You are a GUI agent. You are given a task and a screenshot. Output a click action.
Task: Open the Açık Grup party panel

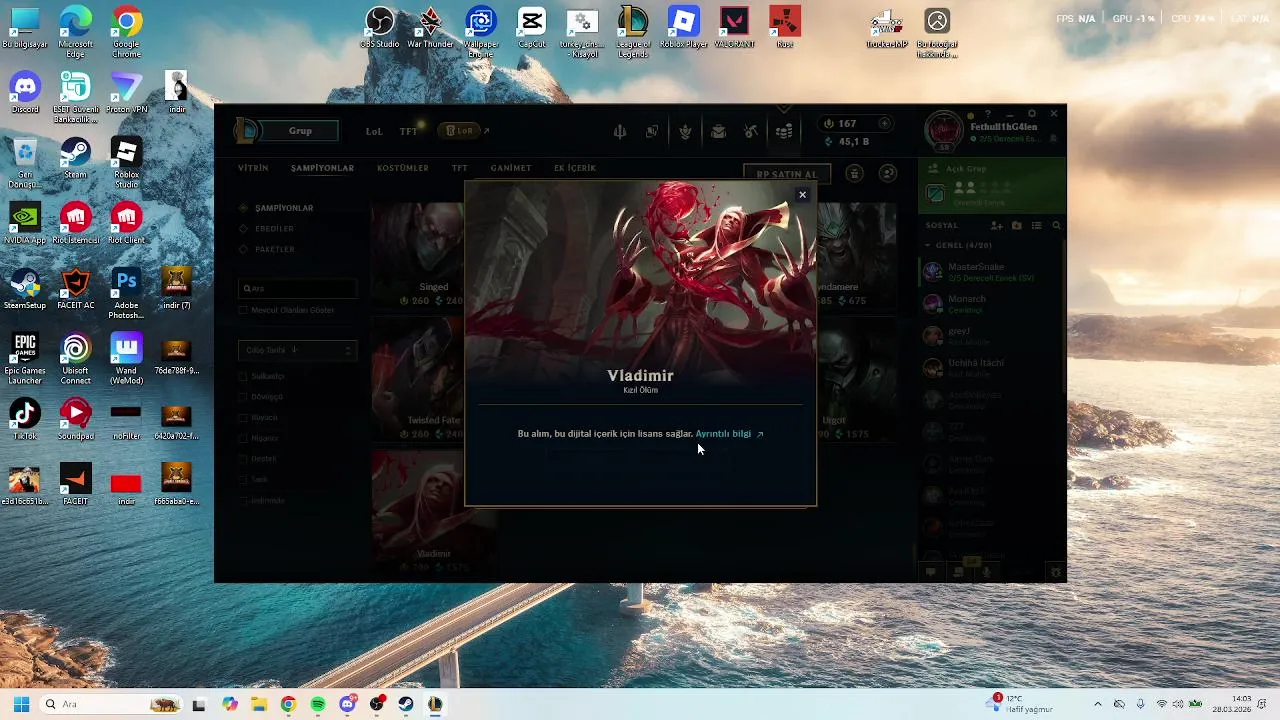tap(992, 186)
